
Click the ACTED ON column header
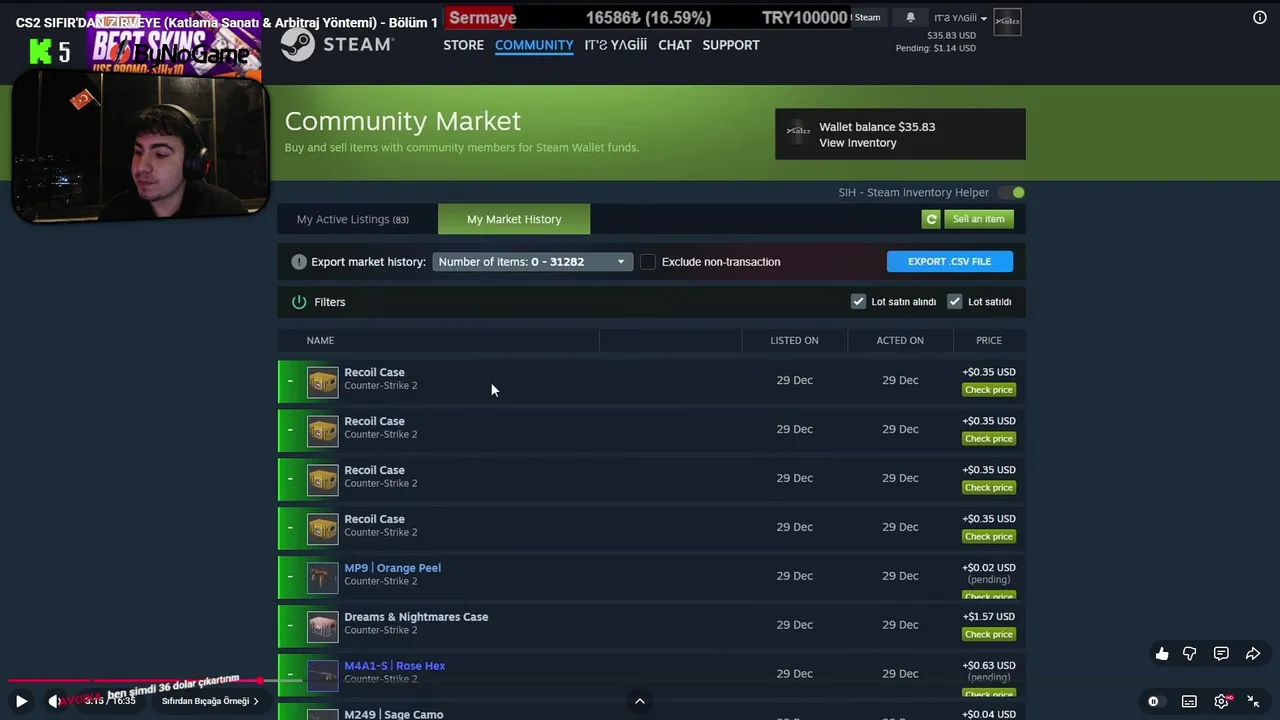coord(900,340)
